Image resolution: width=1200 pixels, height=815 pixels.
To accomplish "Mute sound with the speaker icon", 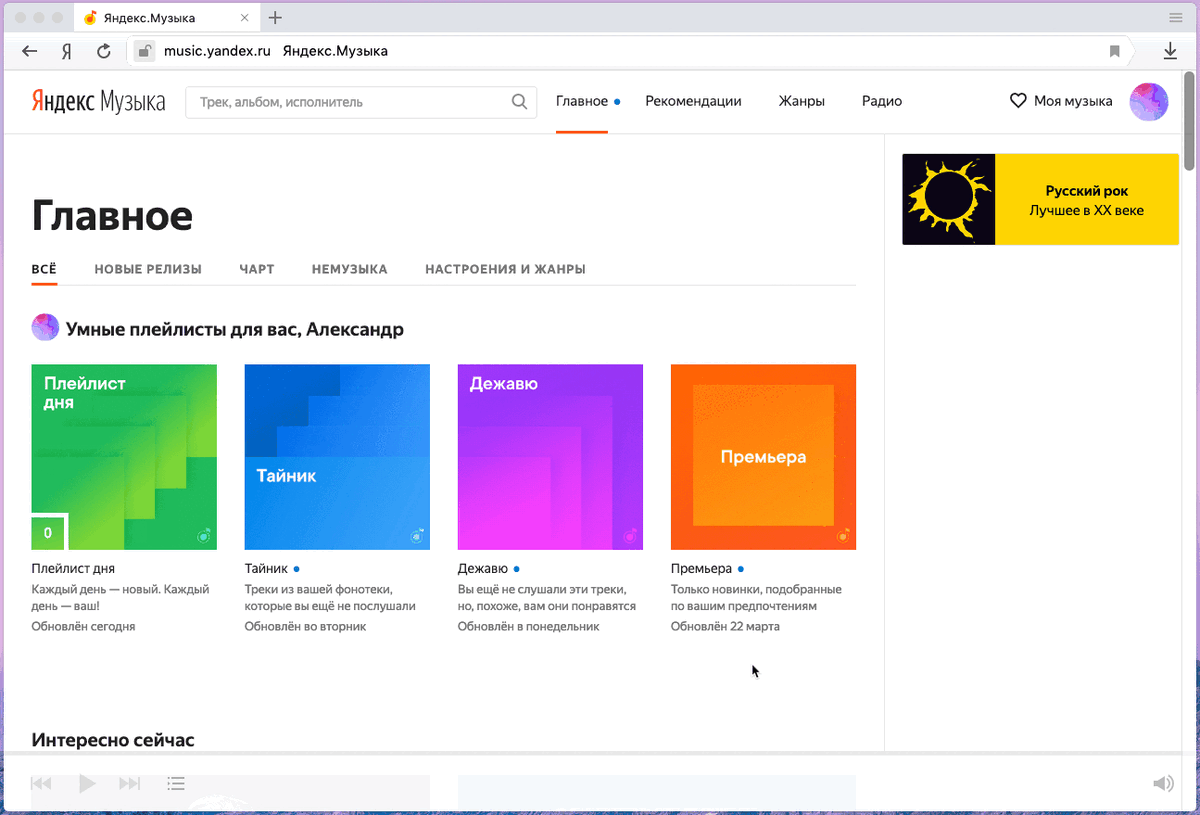I will click(1163, 784).
